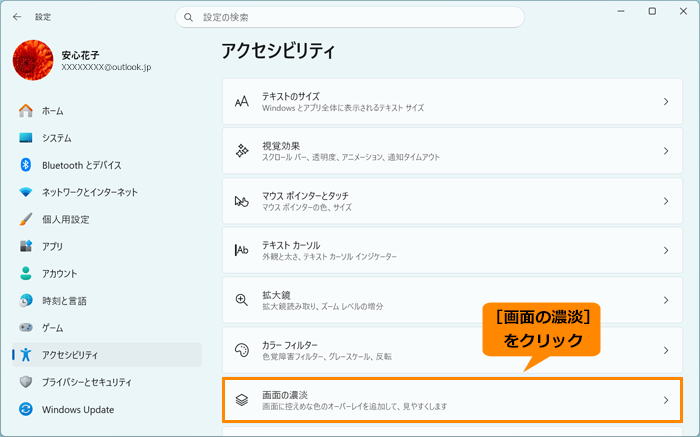Click the back arrow icon

(x=17, y=17)
